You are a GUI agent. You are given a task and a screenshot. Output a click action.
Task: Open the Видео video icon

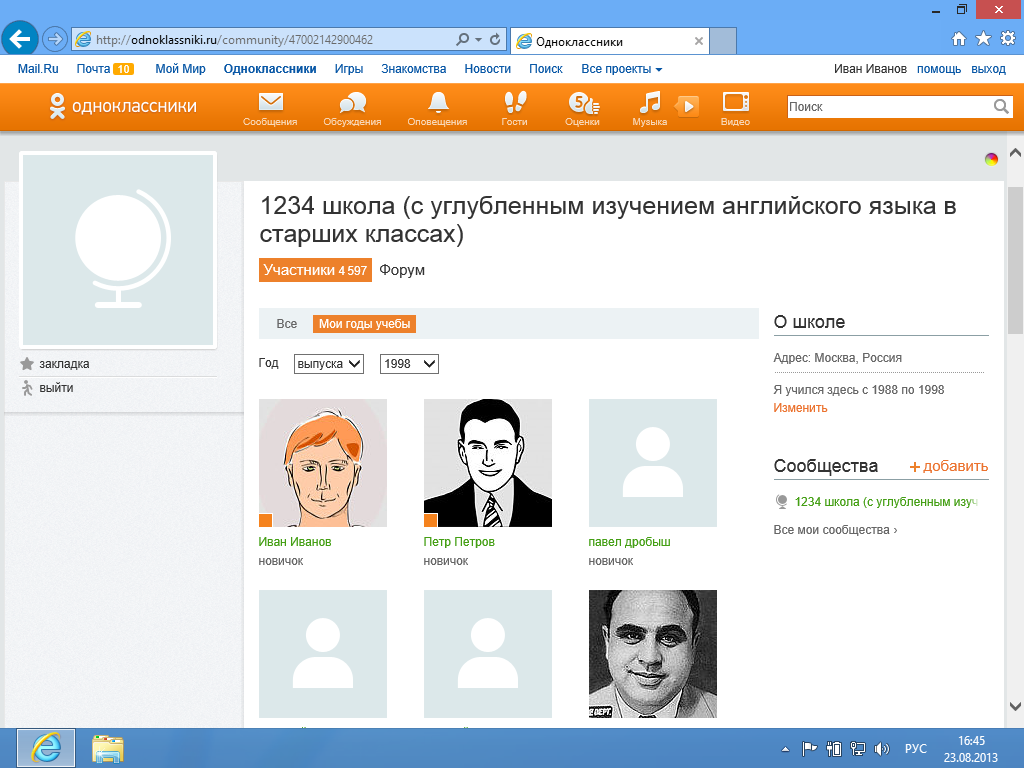click(735, 108)
